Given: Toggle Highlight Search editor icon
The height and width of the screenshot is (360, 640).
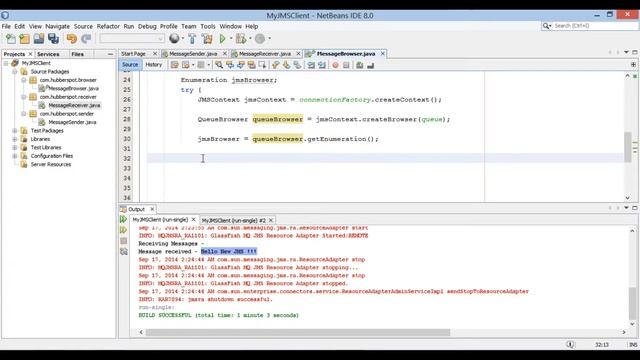Looking at the screenshot, I should pos(251,65).
